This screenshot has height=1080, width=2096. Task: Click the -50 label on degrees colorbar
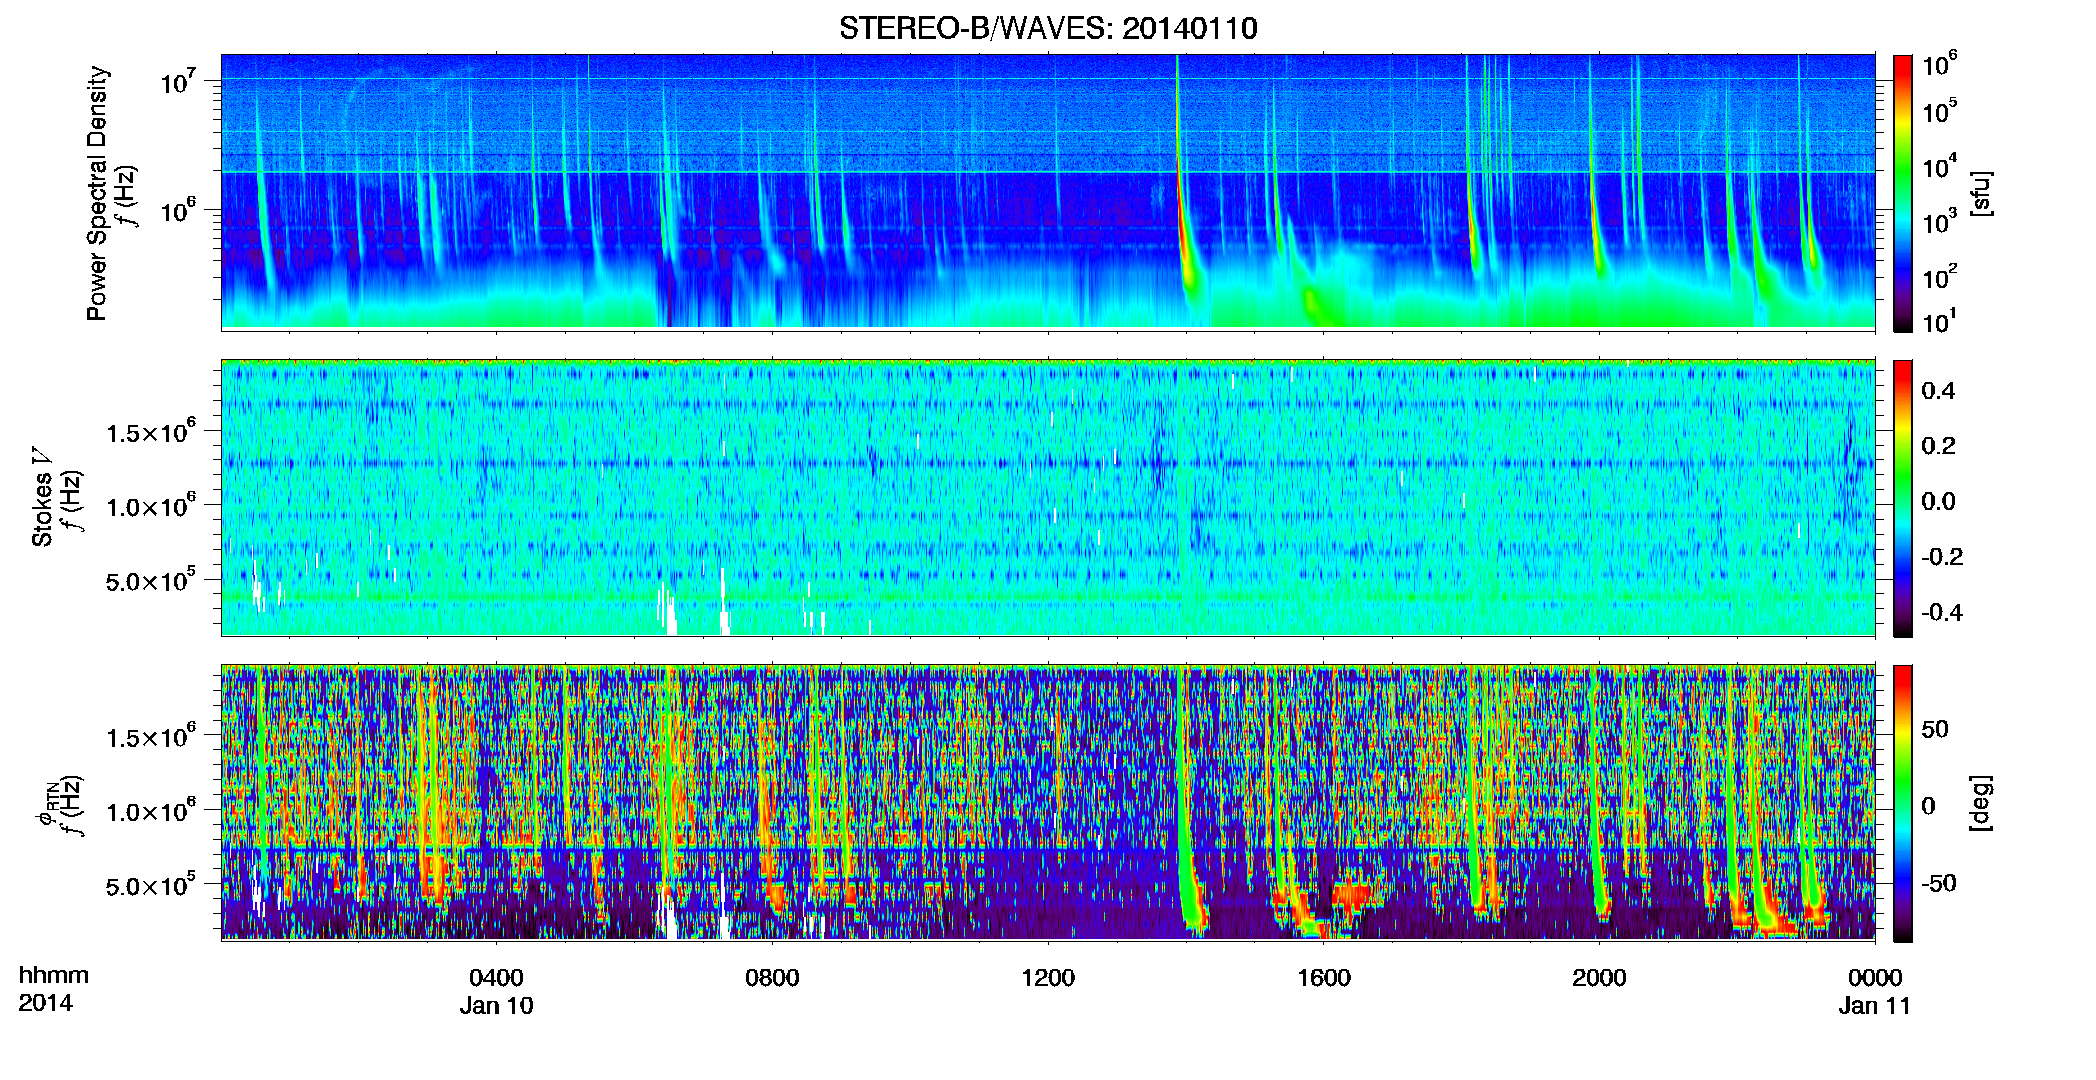point(1939,883)
